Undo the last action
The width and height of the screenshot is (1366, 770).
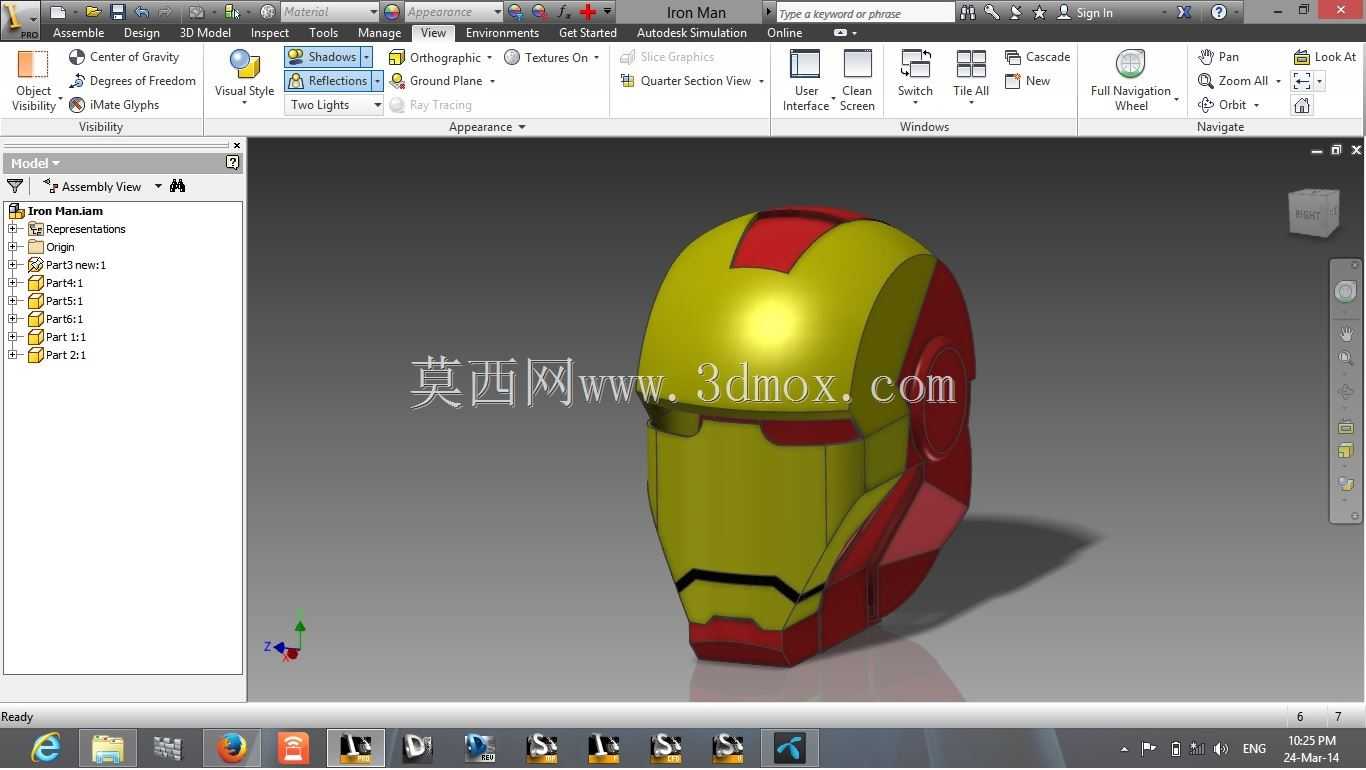pyautogui.click(x=141, y=12)
